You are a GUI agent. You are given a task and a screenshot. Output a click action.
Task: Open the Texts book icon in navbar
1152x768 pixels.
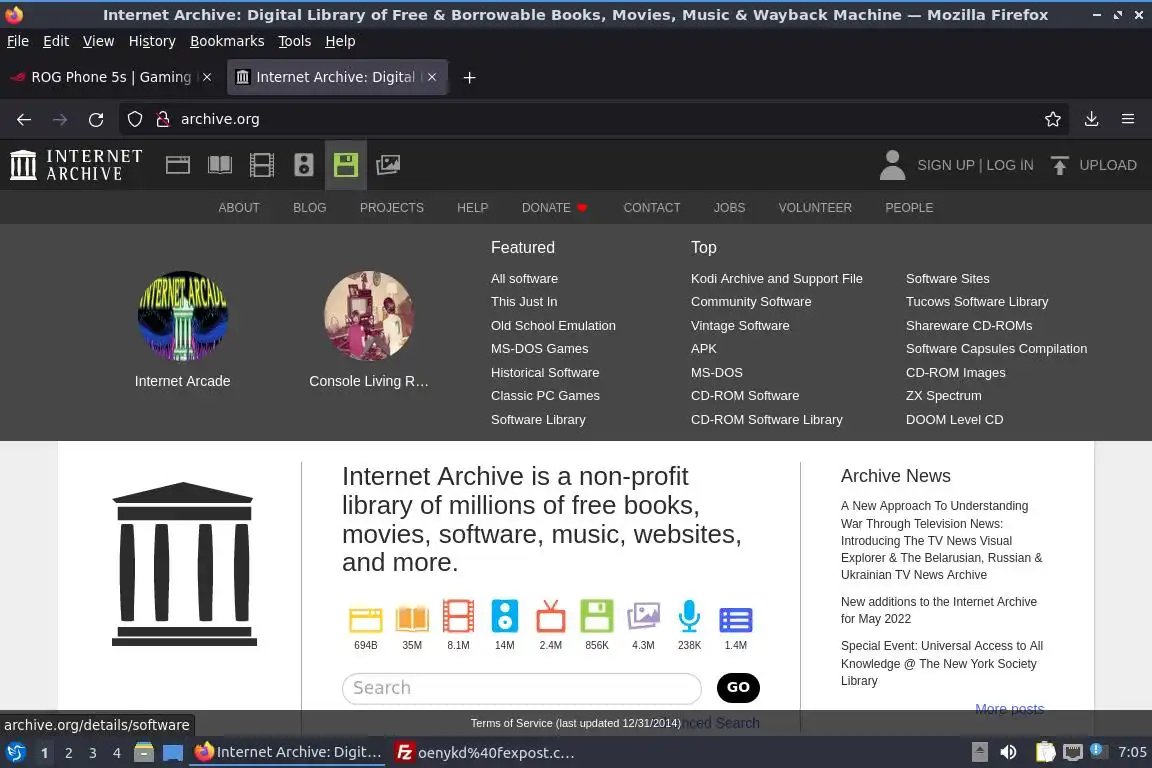tap(220, 165)
